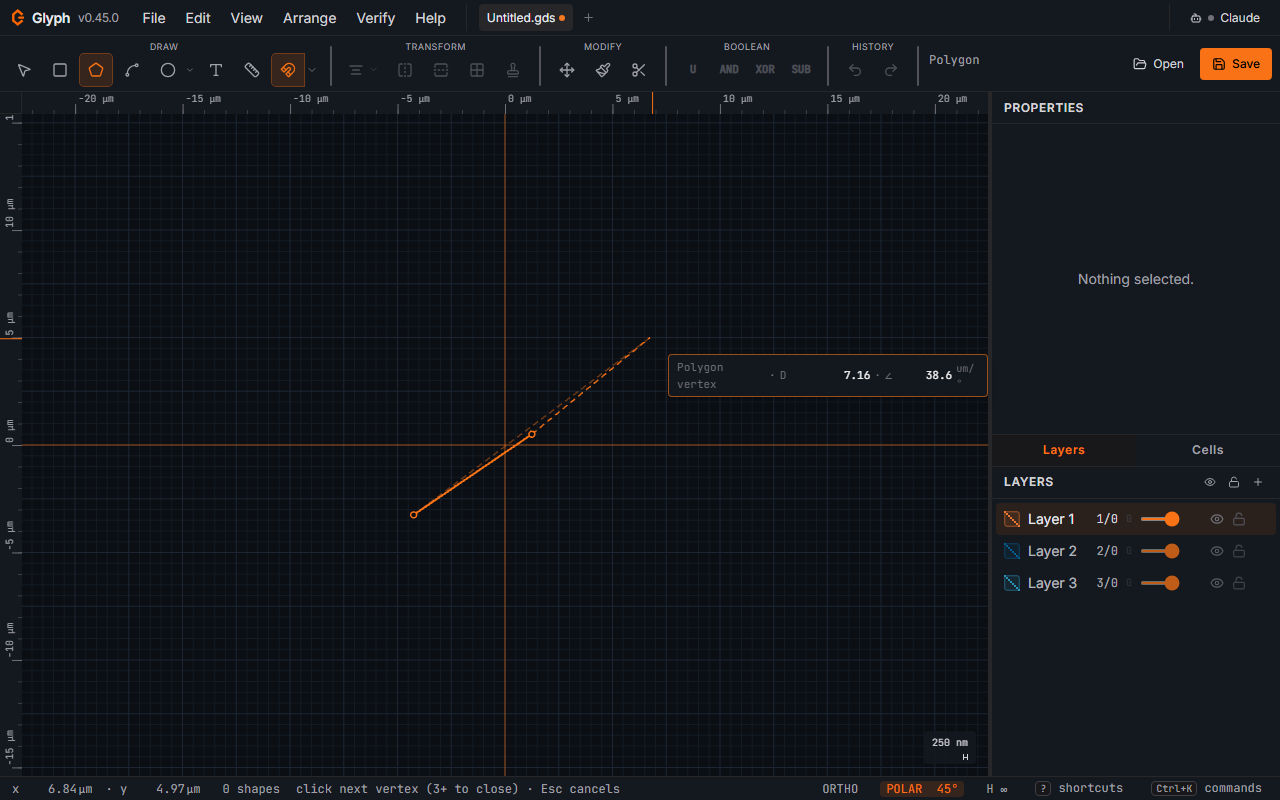Image resolution: width=1280 pixels, height=800 pixels.
Task: Click the Boolean union U button
Action: [693, 70]
